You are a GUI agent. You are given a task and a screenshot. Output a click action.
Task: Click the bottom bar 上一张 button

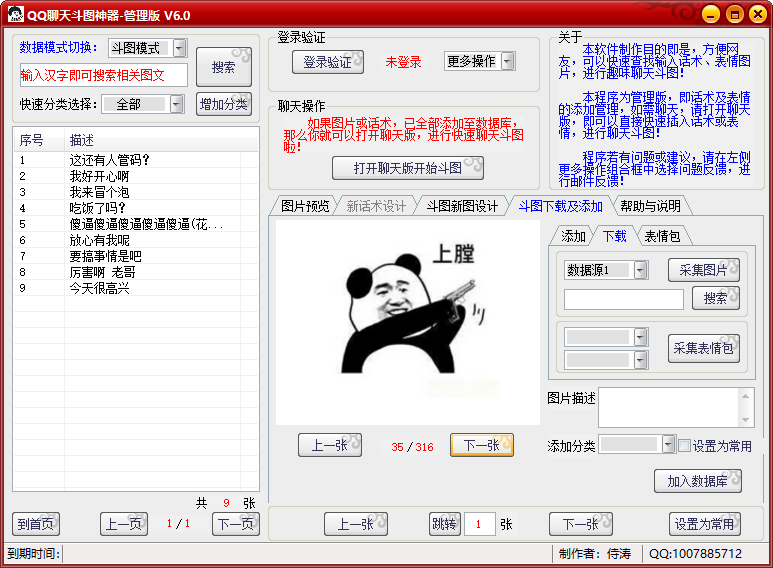(355, 524)
